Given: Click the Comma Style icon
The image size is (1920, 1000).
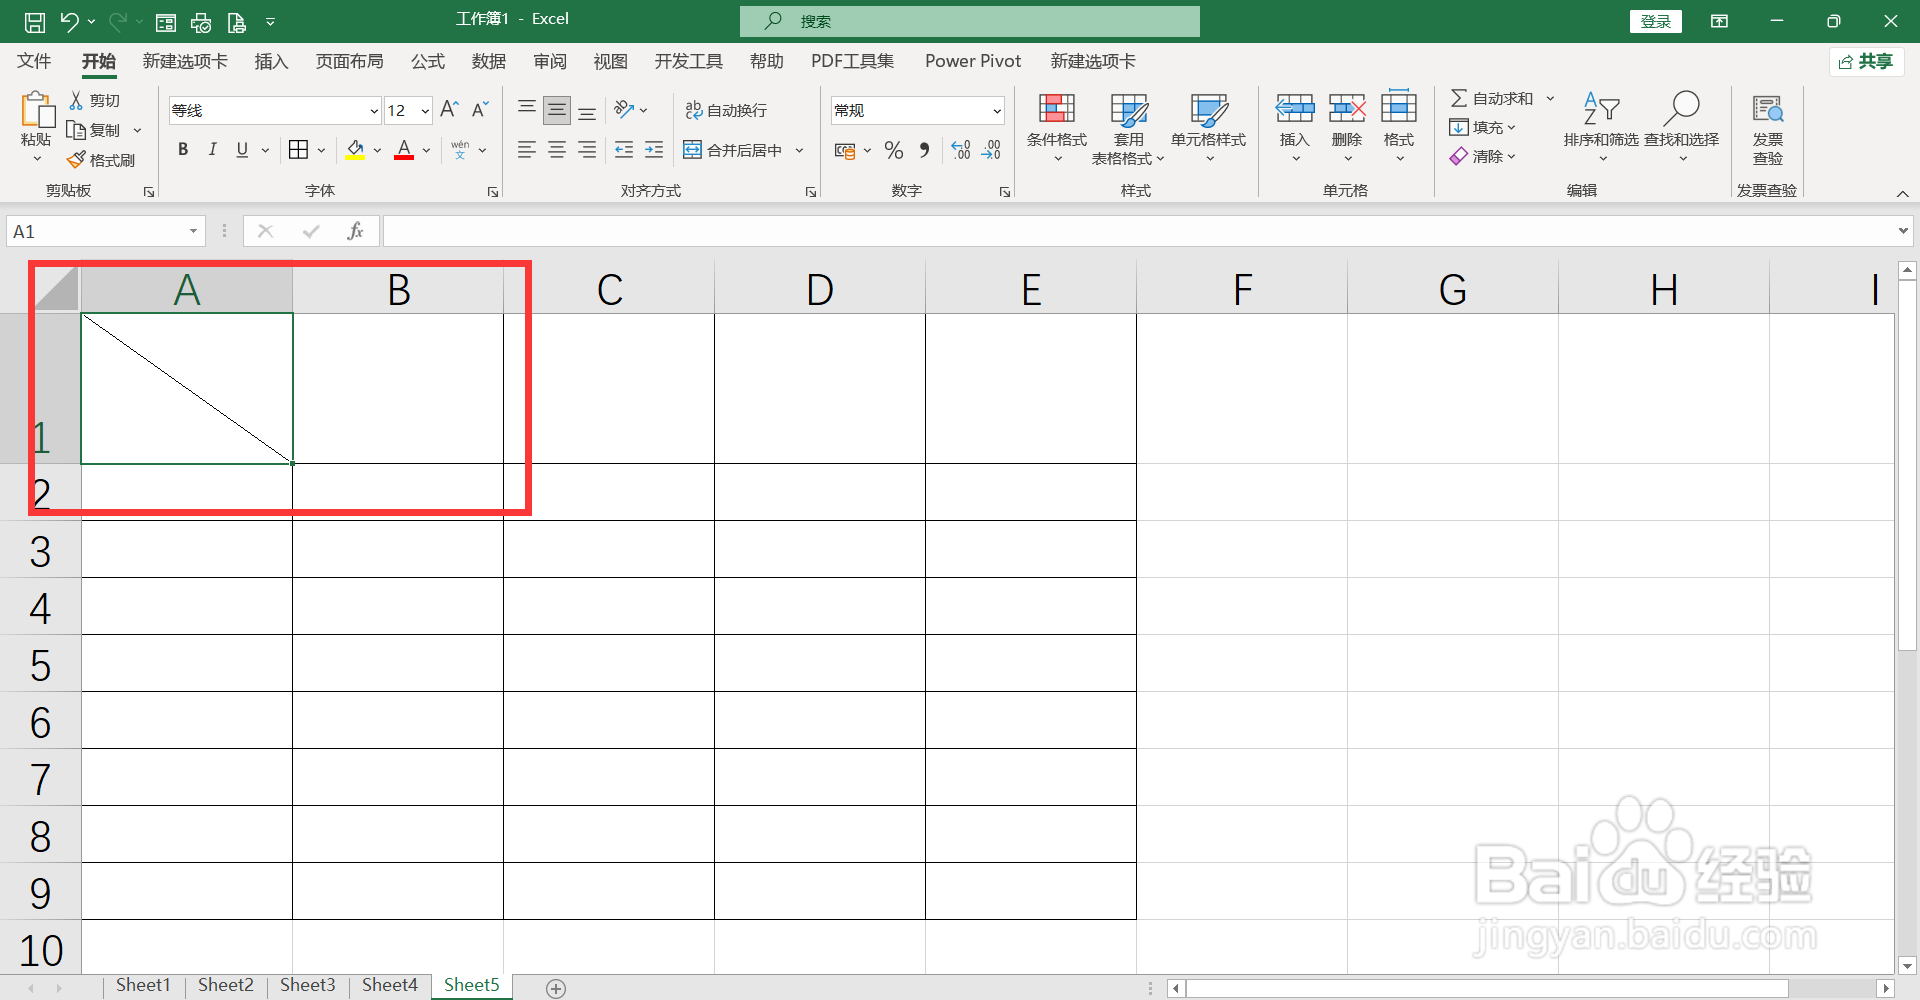Looking at the screenshot, I should point(924,150).
